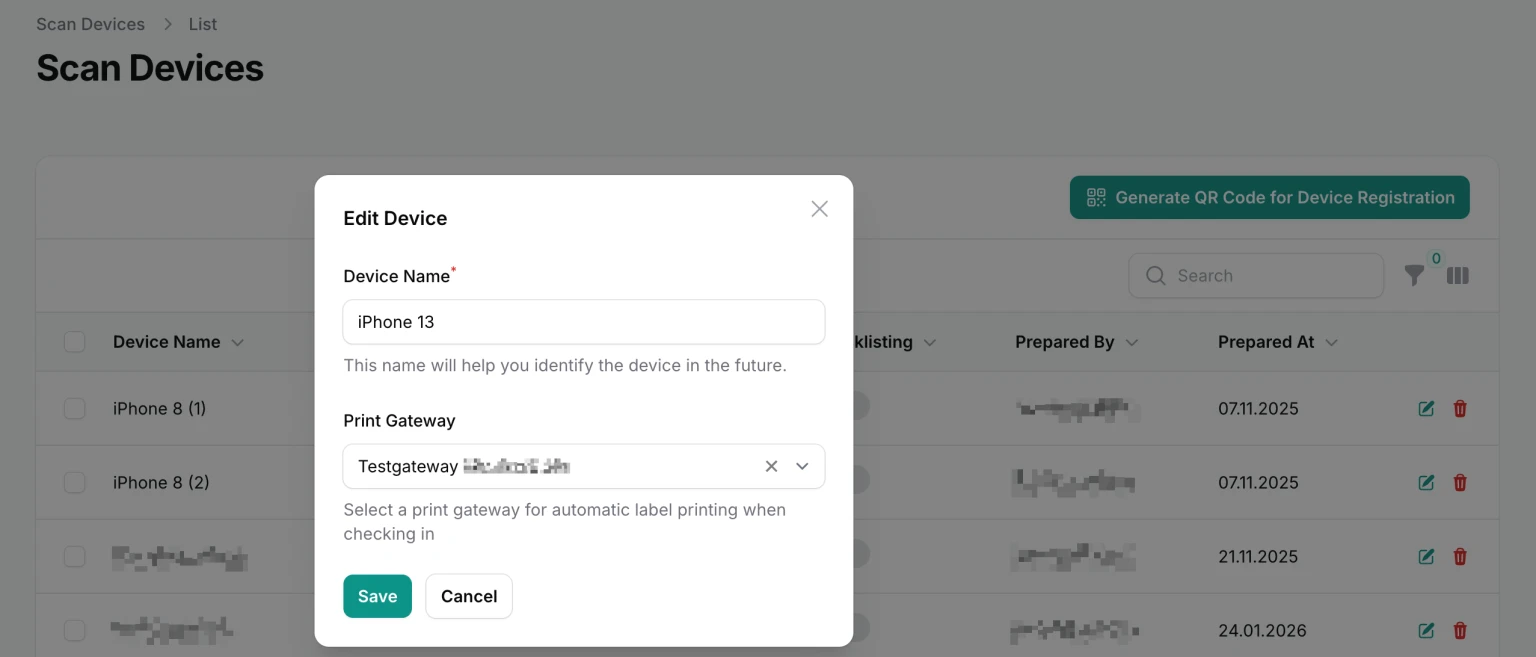Delete the iPhone 8 (1) device

coord(1460,408)
